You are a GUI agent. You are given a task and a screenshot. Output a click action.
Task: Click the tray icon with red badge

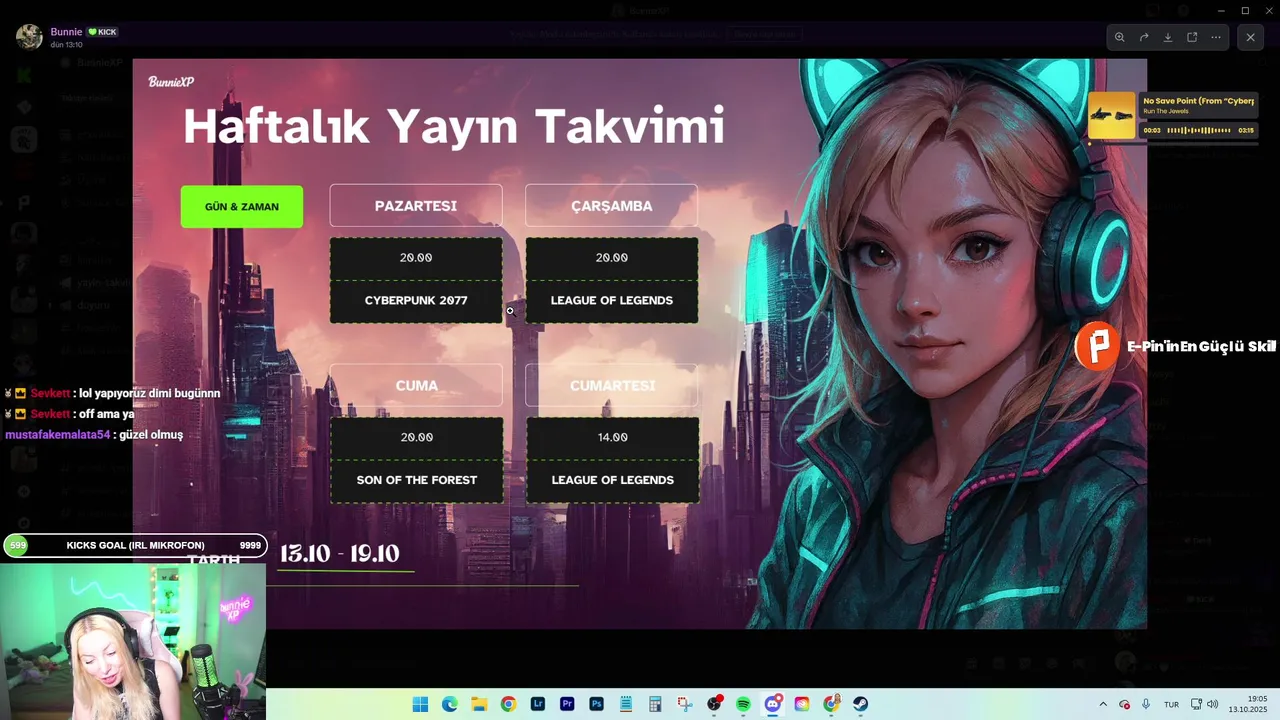(x=1124, y=704)
